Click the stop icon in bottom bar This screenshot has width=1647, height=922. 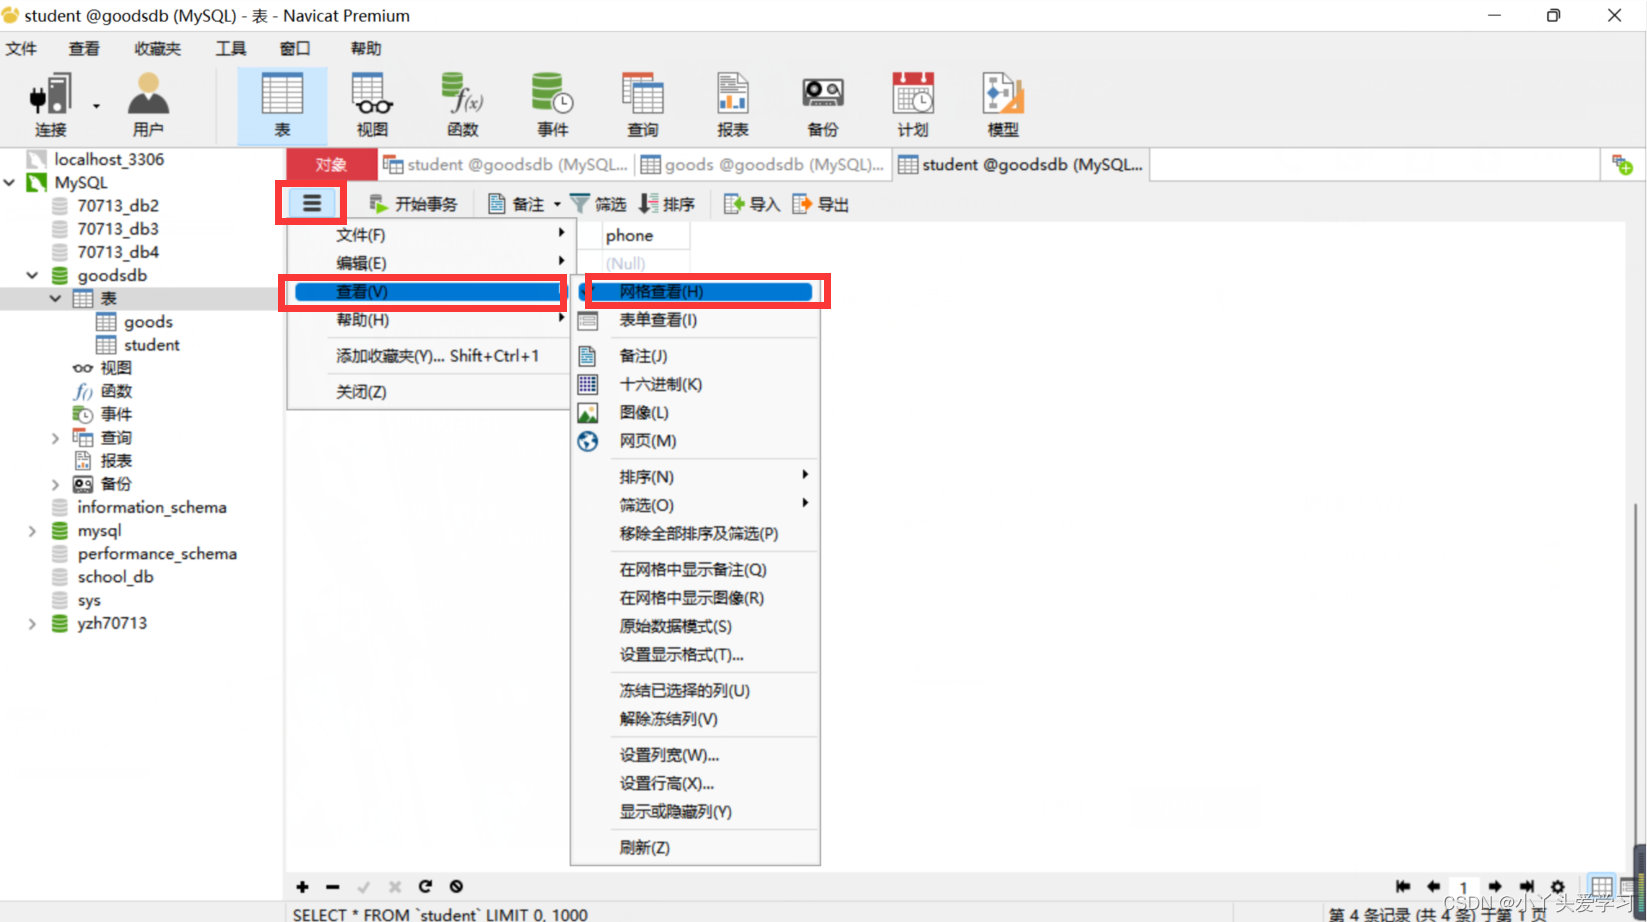point(456,886)
